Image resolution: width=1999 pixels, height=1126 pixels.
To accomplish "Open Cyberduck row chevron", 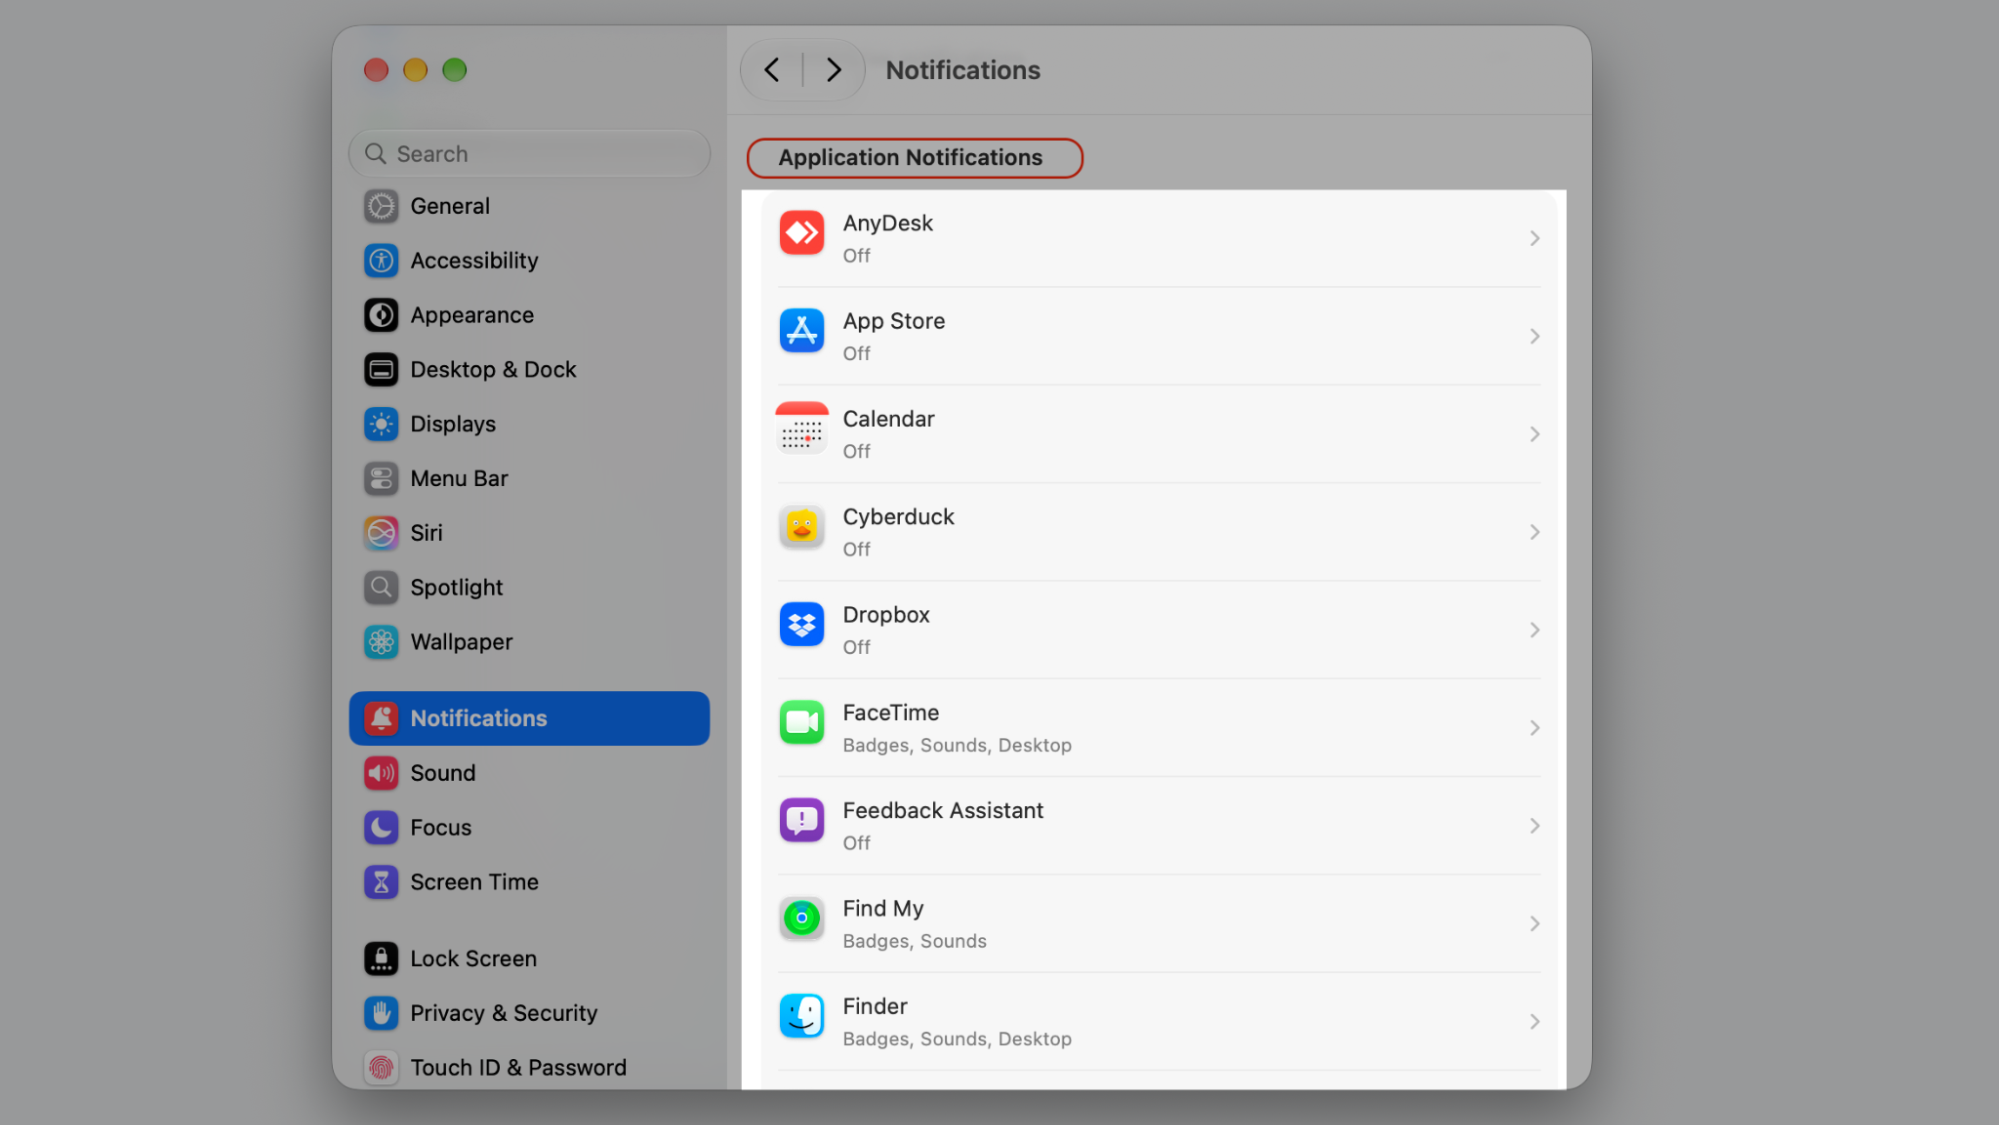I will 1534,532.
